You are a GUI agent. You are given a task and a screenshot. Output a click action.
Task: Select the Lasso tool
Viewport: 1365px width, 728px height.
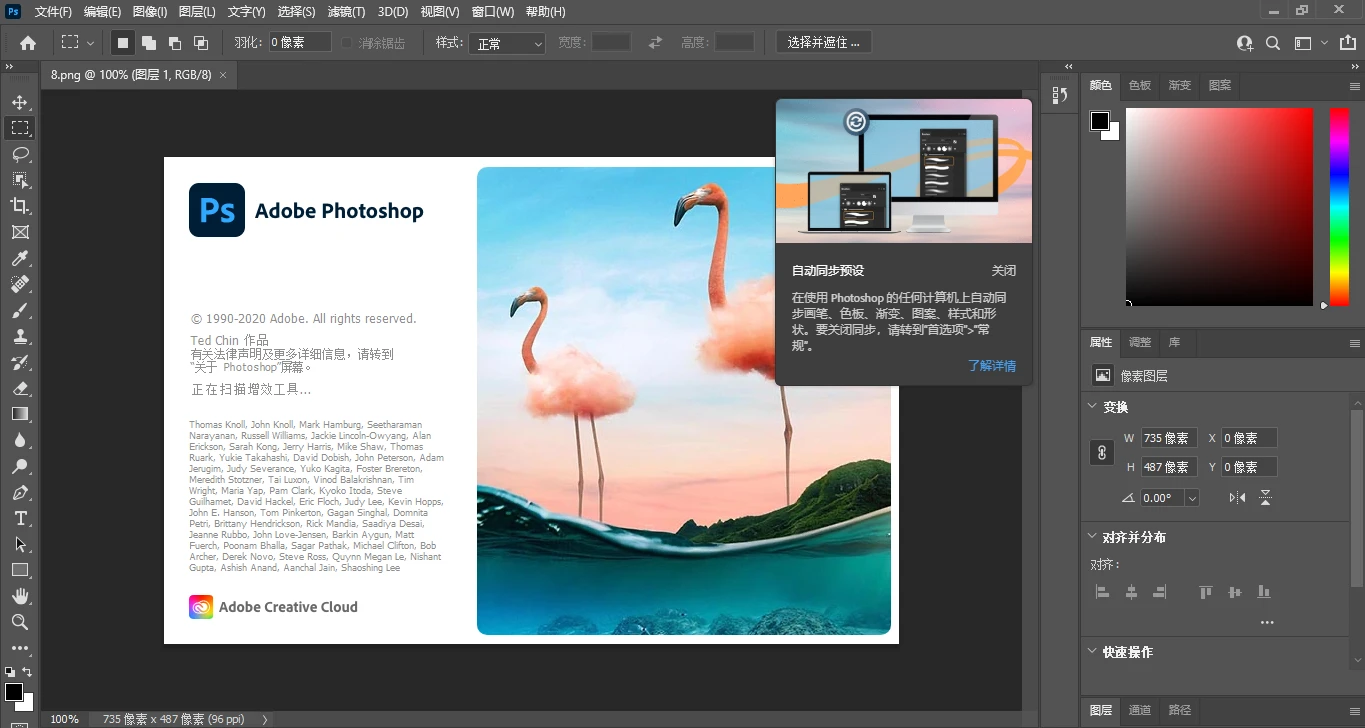pos(20,154)
